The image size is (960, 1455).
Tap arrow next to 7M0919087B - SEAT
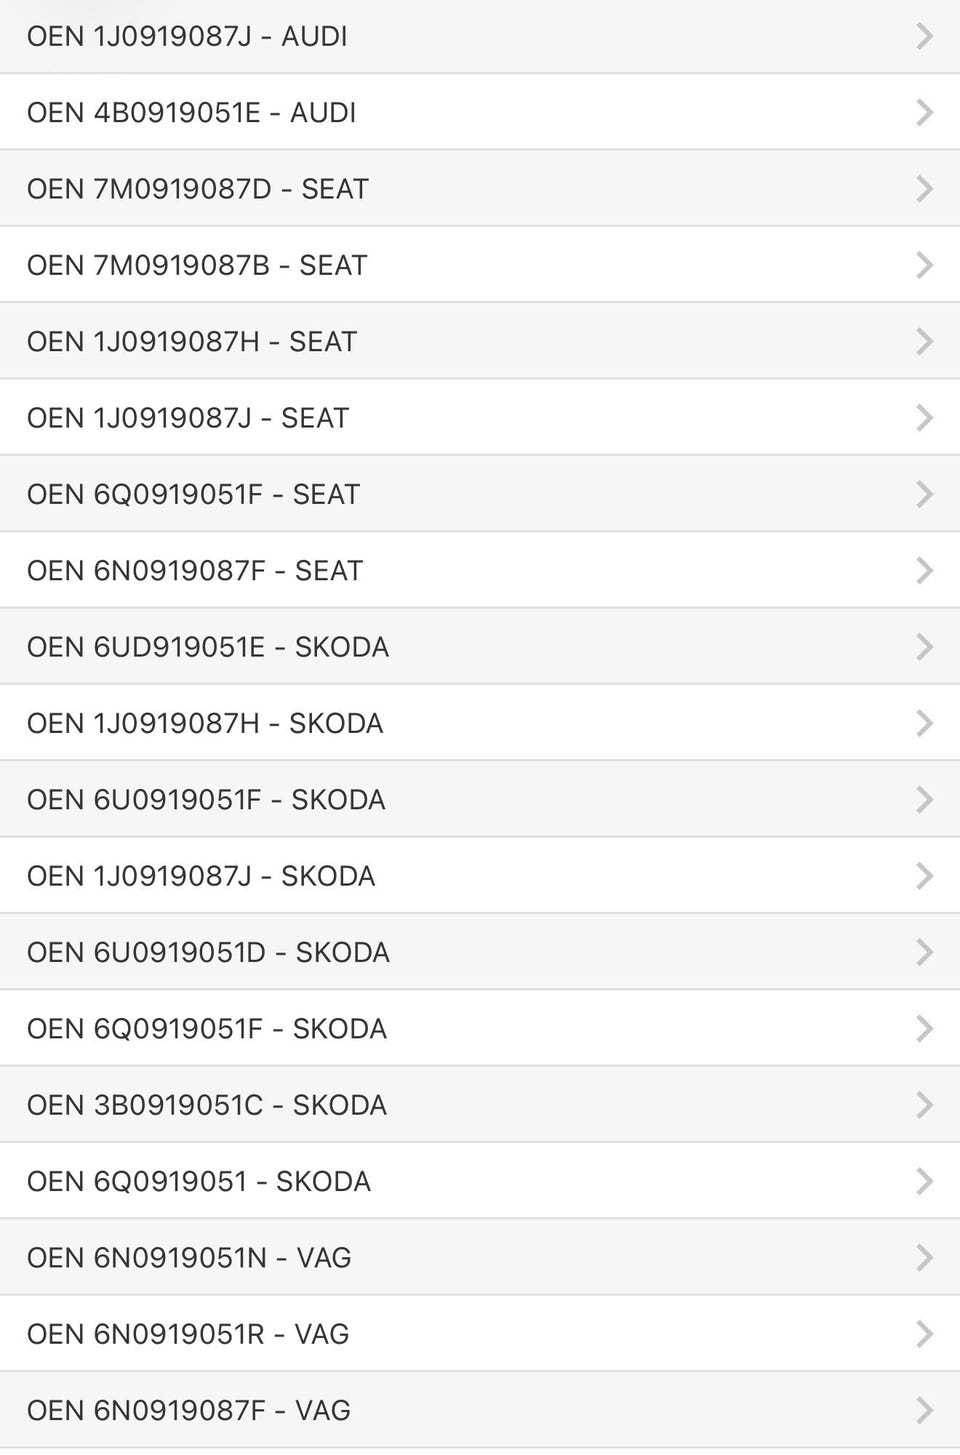coord(924,265)
